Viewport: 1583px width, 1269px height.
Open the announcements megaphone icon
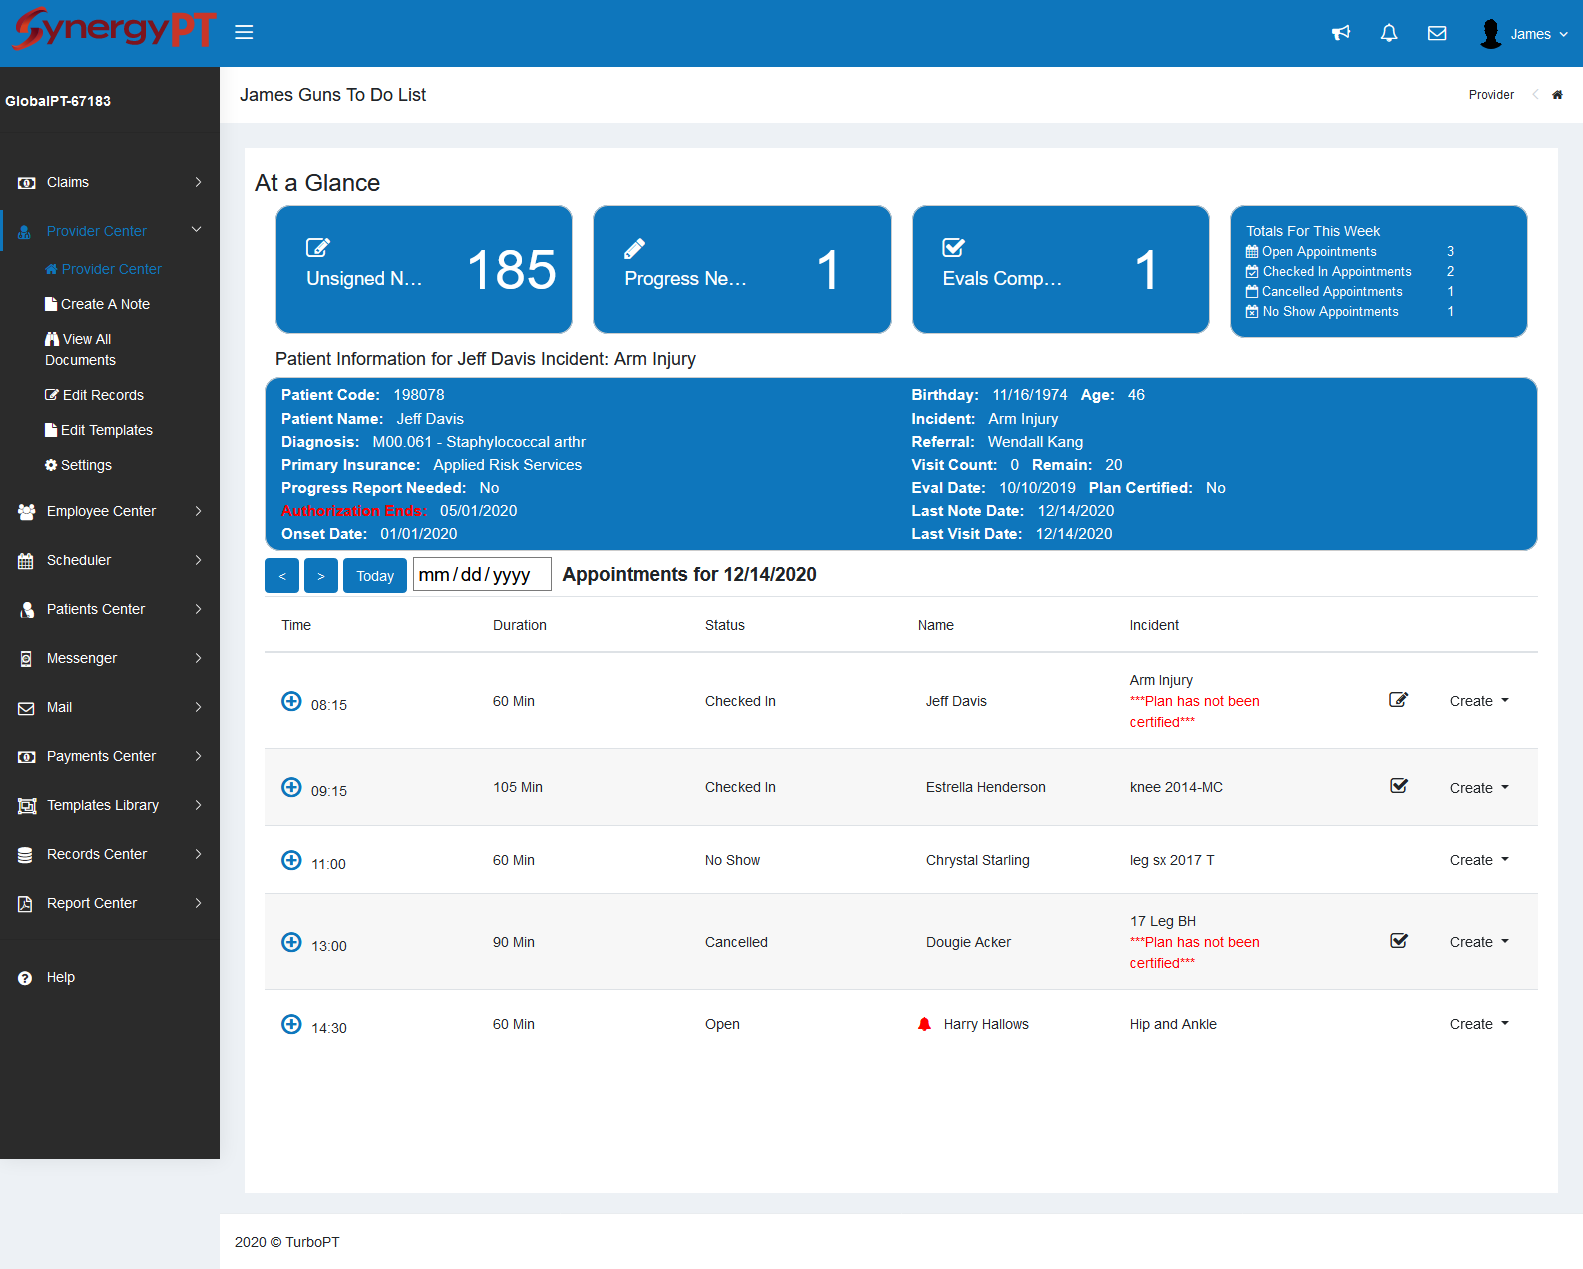(1341, 33)
